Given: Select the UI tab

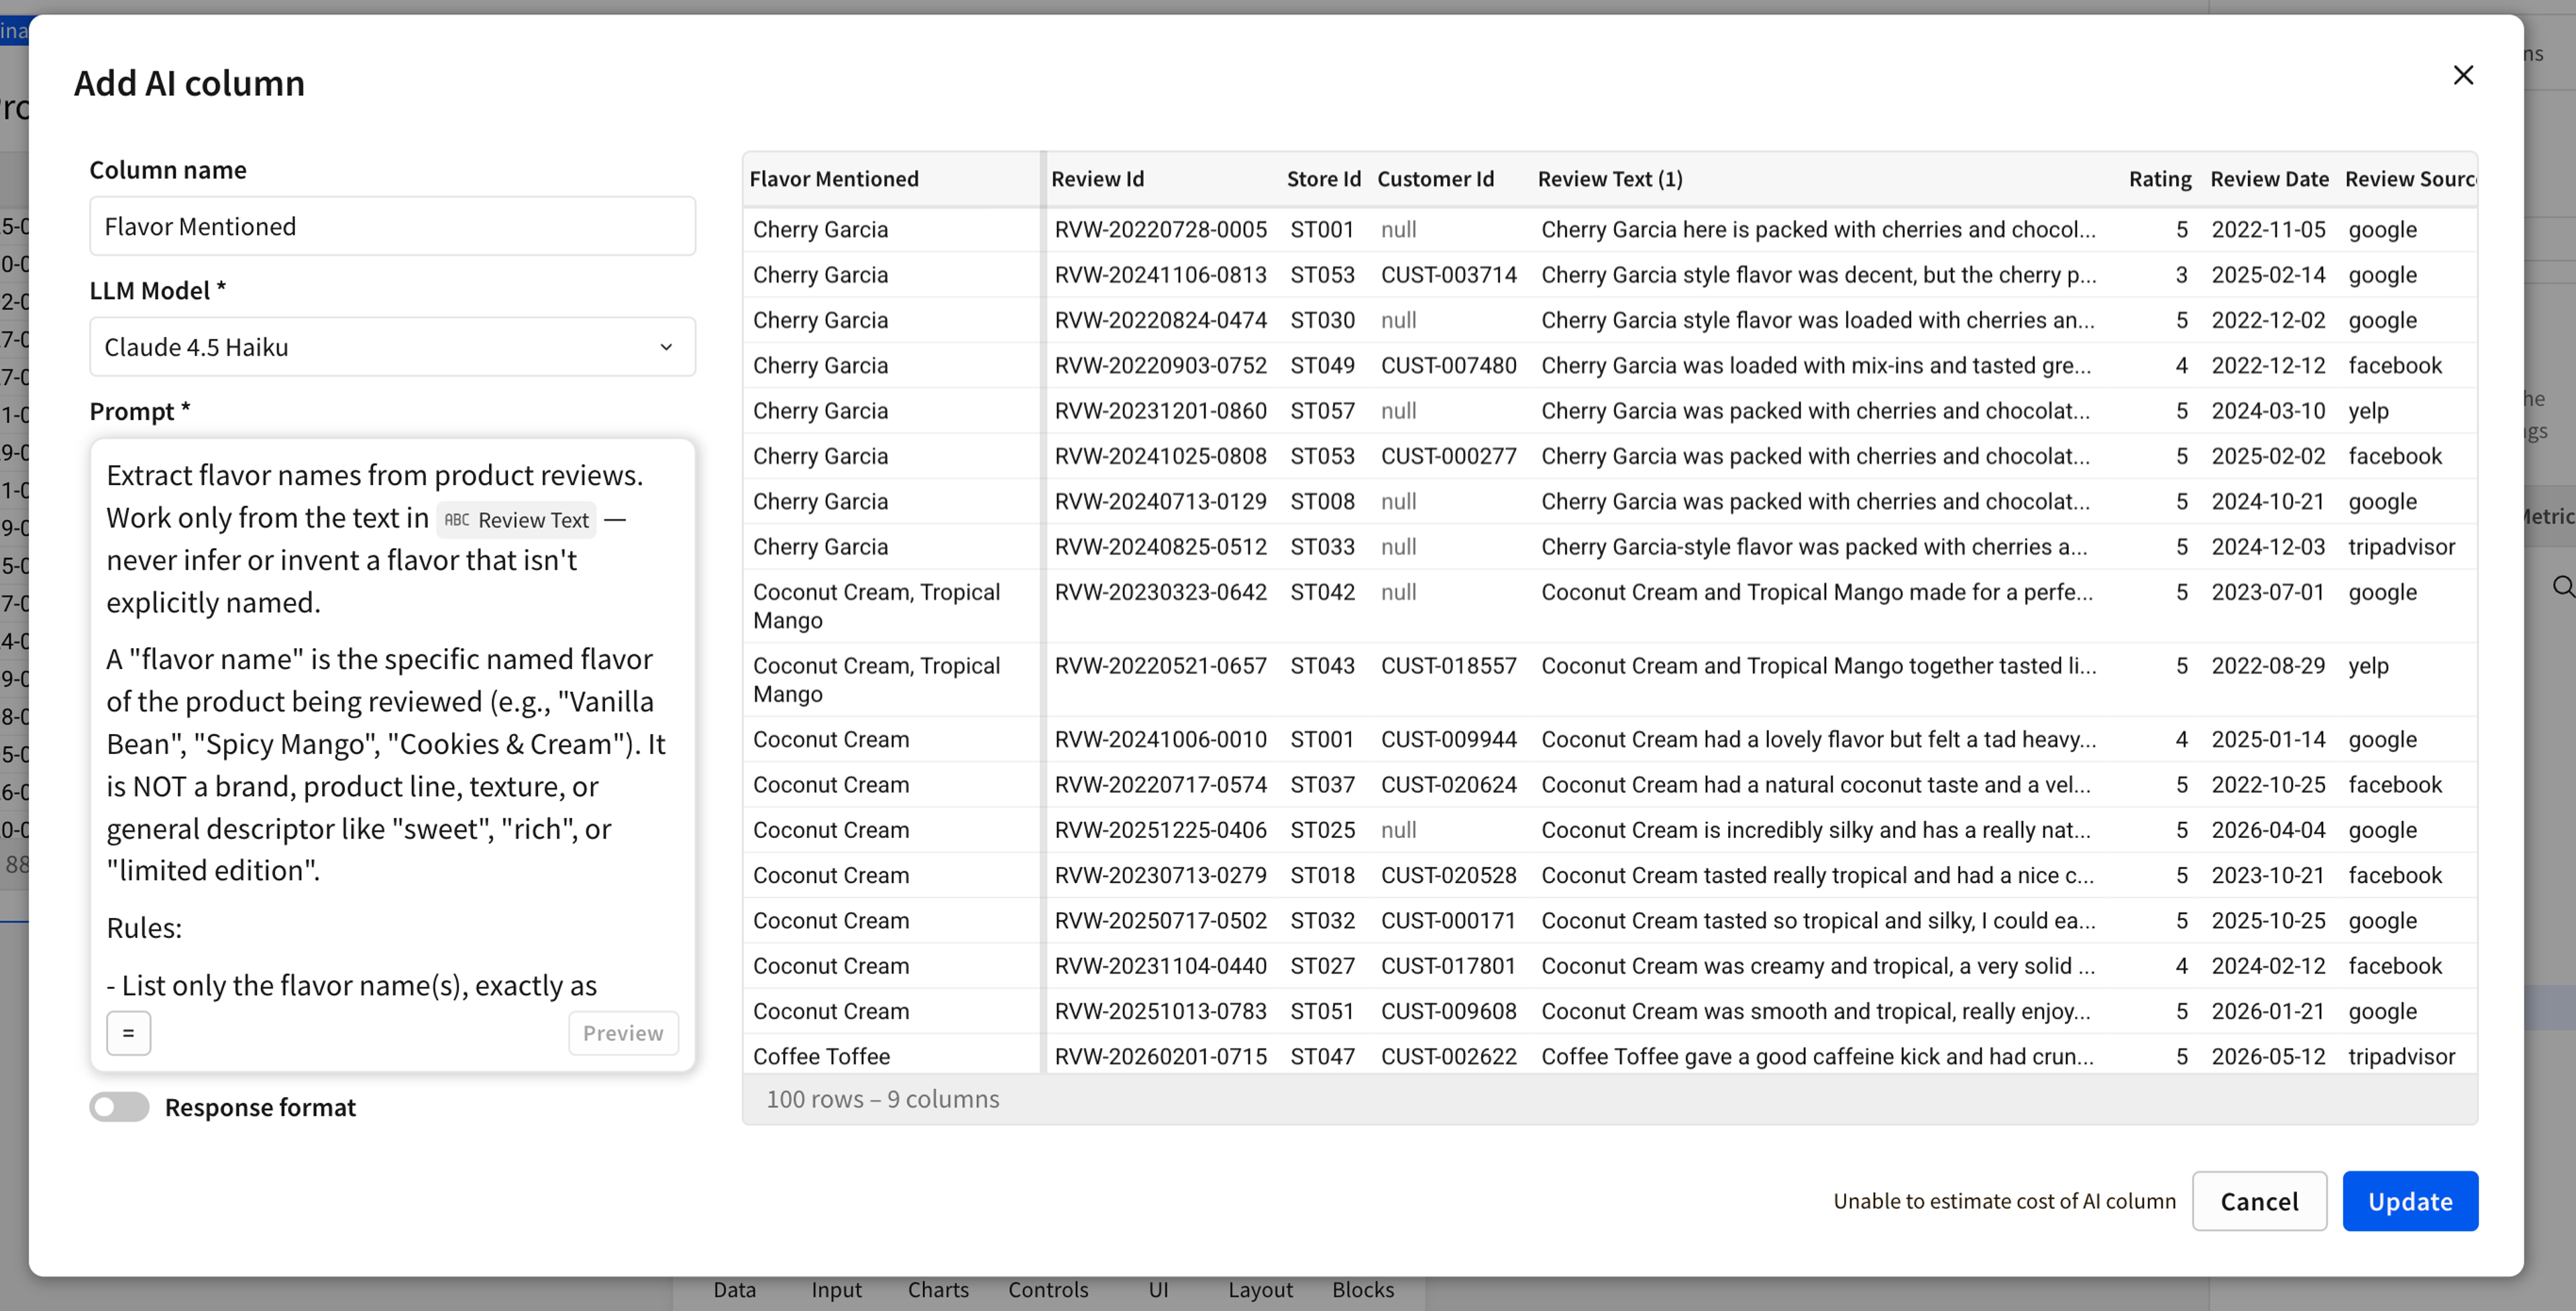Looking at the screenshot, I should click(x=1158, y=1289).
